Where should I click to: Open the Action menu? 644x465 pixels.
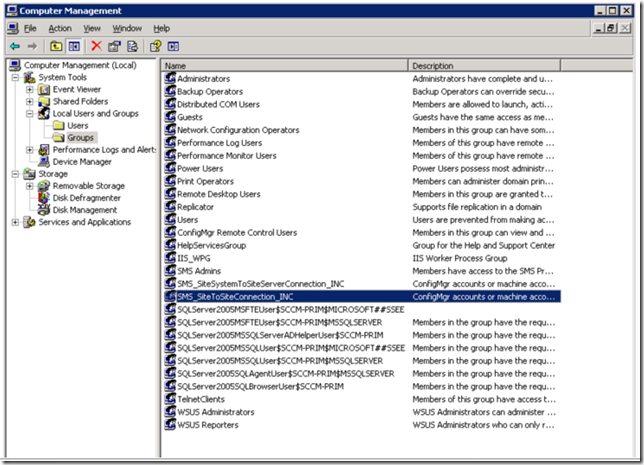click(x=60, y=28)
